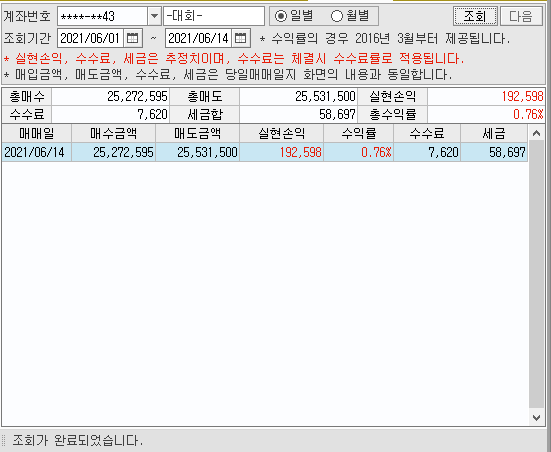This screenshot has width=551, height=452.
Task: Click the 조회 button
Action: [x=475, y=16]
